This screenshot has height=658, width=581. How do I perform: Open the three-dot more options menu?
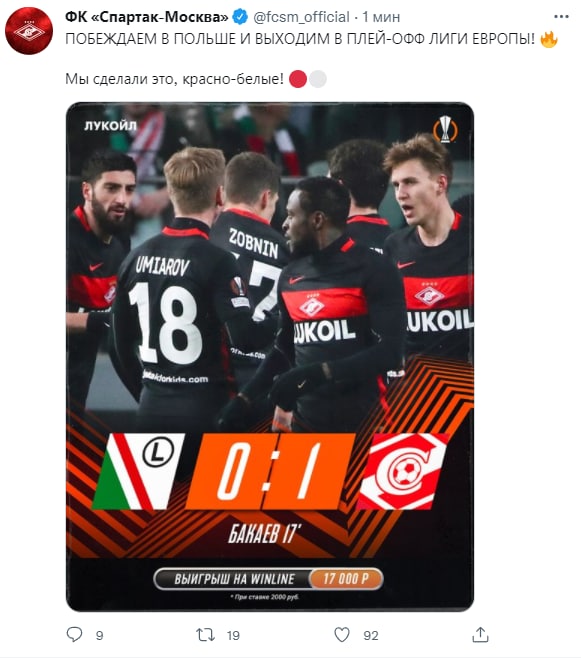point(561,17)
